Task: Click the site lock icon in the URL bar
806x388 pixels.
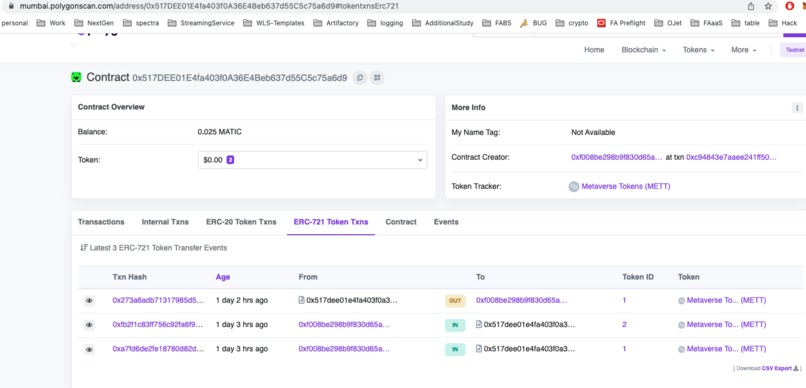Action: click(12, 6)
